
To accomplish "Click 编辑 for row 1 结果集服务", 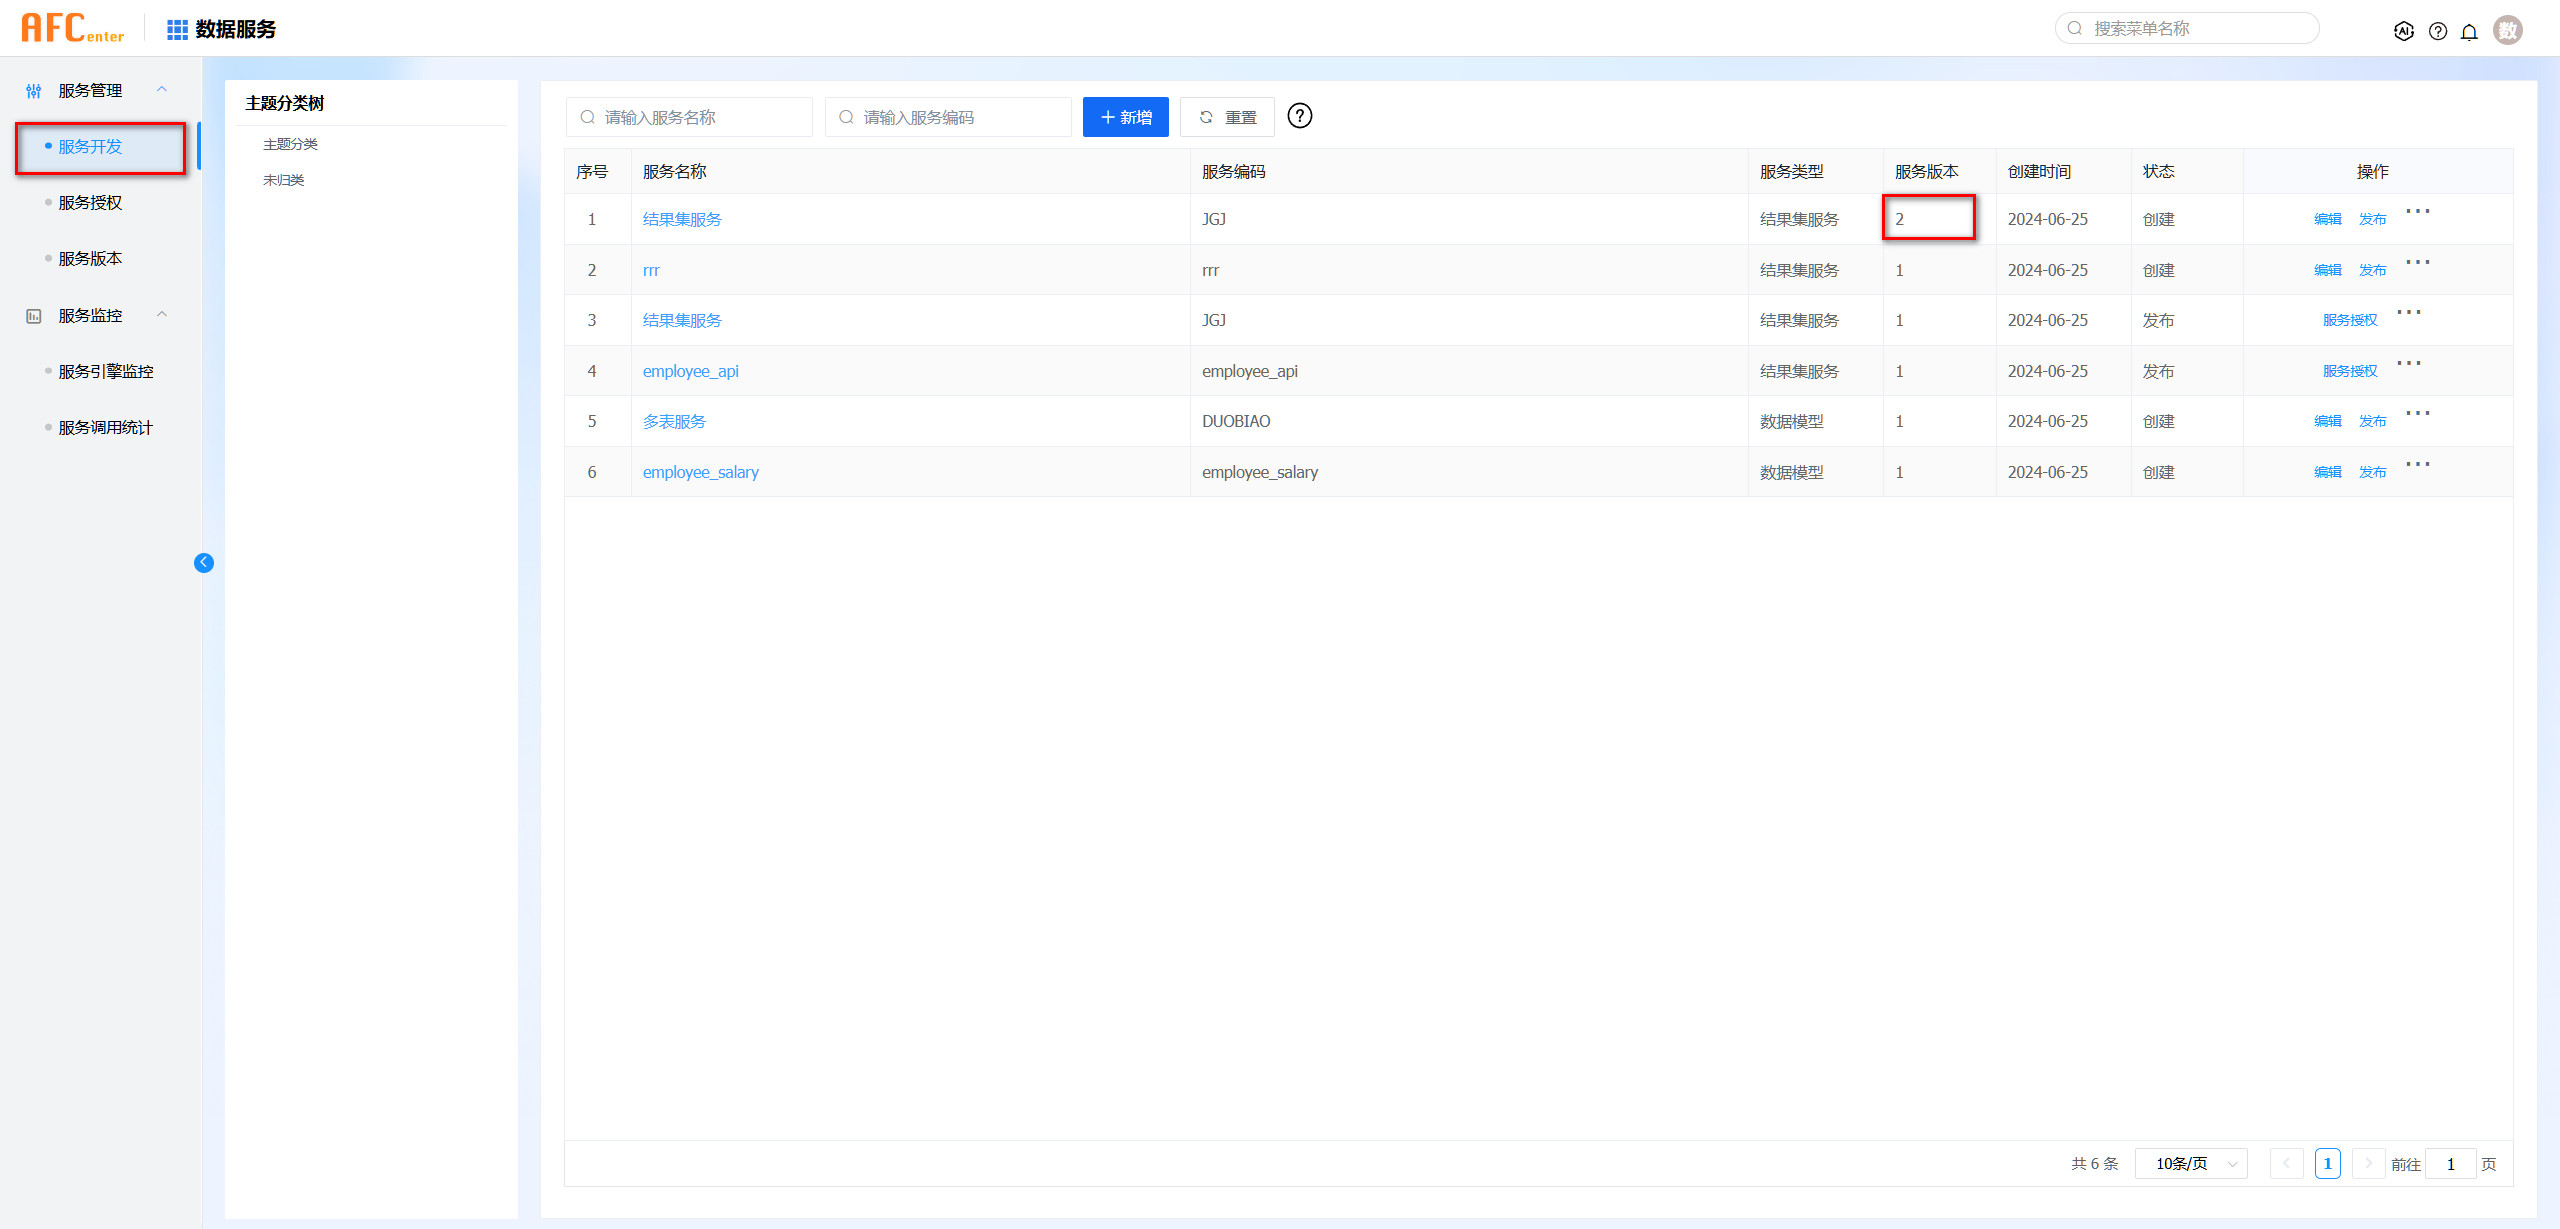I will point(2328,219).
